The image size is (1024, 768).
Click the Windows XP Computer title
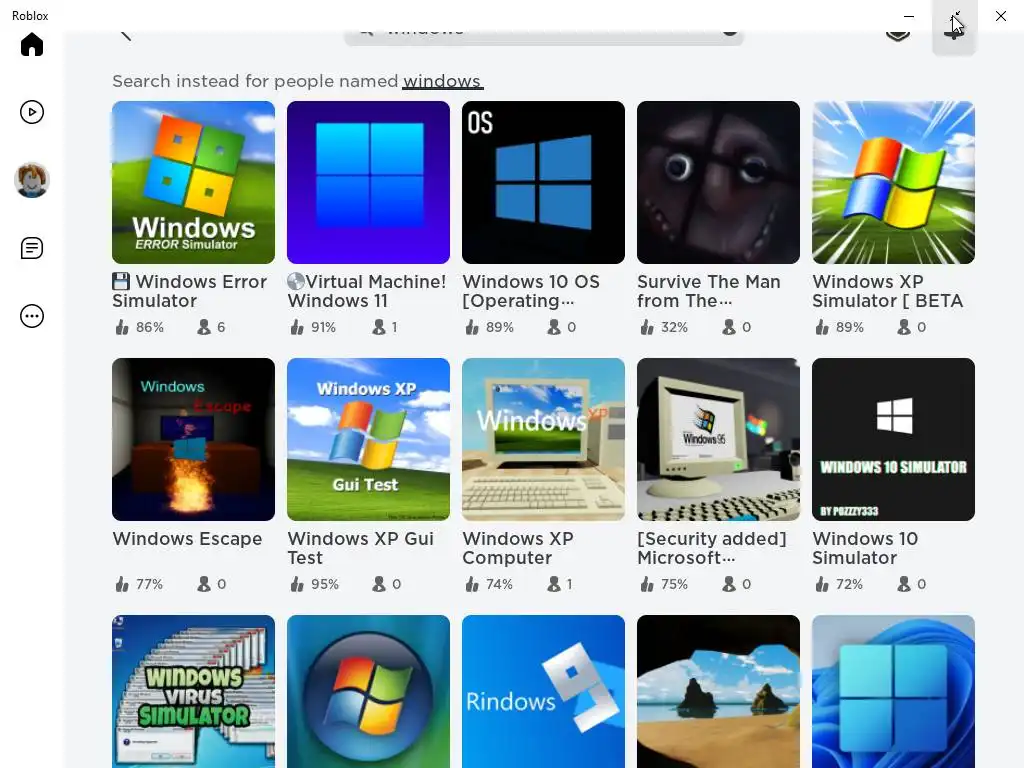[x=518, y=549]
